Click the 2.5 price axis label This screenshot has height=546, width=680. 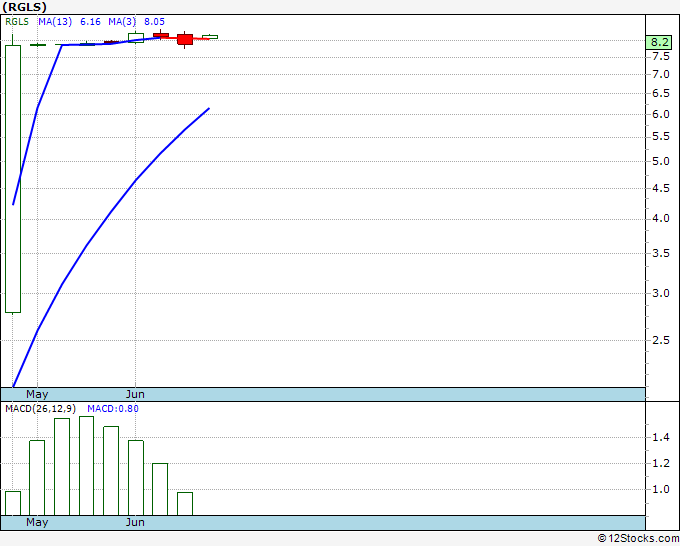tap(661, 340)
